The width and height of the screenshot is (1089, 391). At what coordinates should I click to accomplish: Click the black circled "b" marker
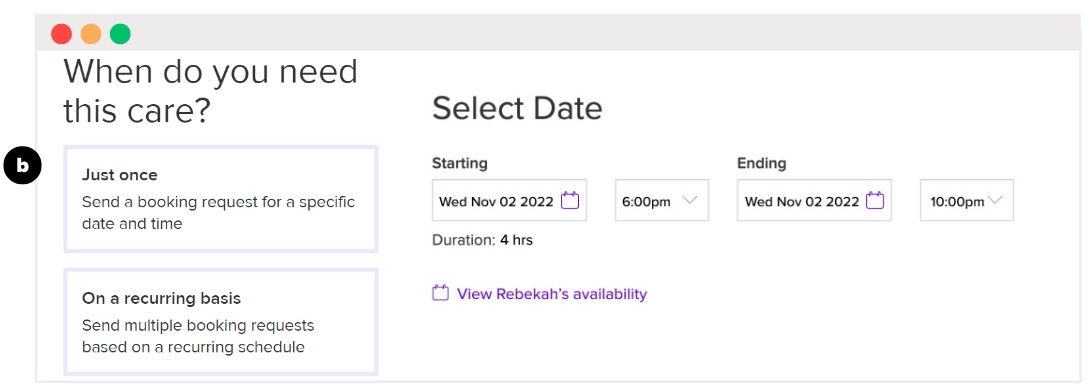pyautogui.click(x=22, y=167)
